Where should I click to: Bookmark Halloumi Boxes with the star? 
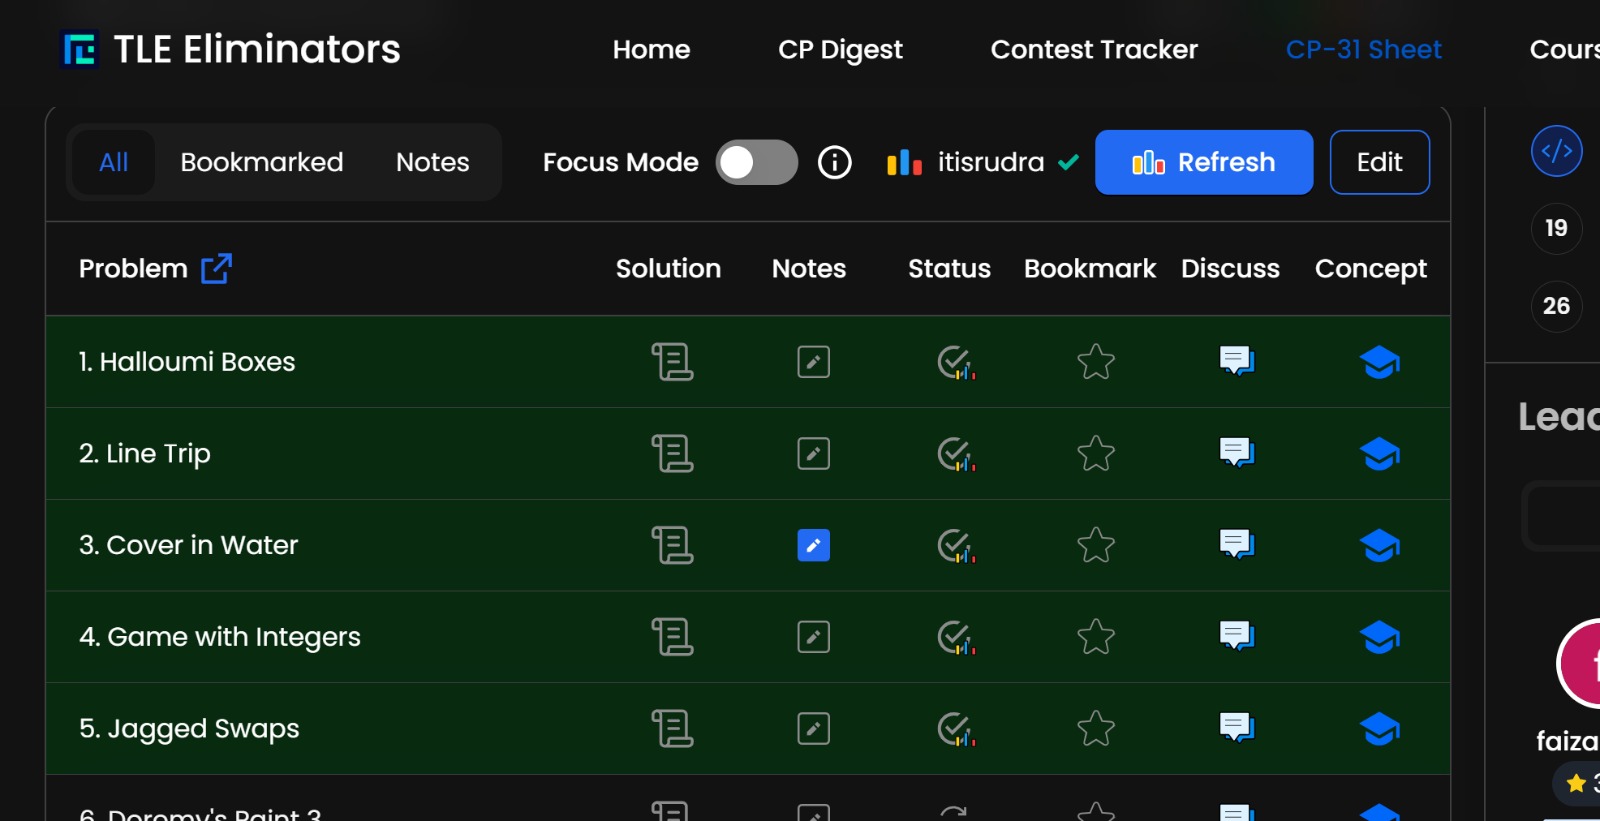1096,362
